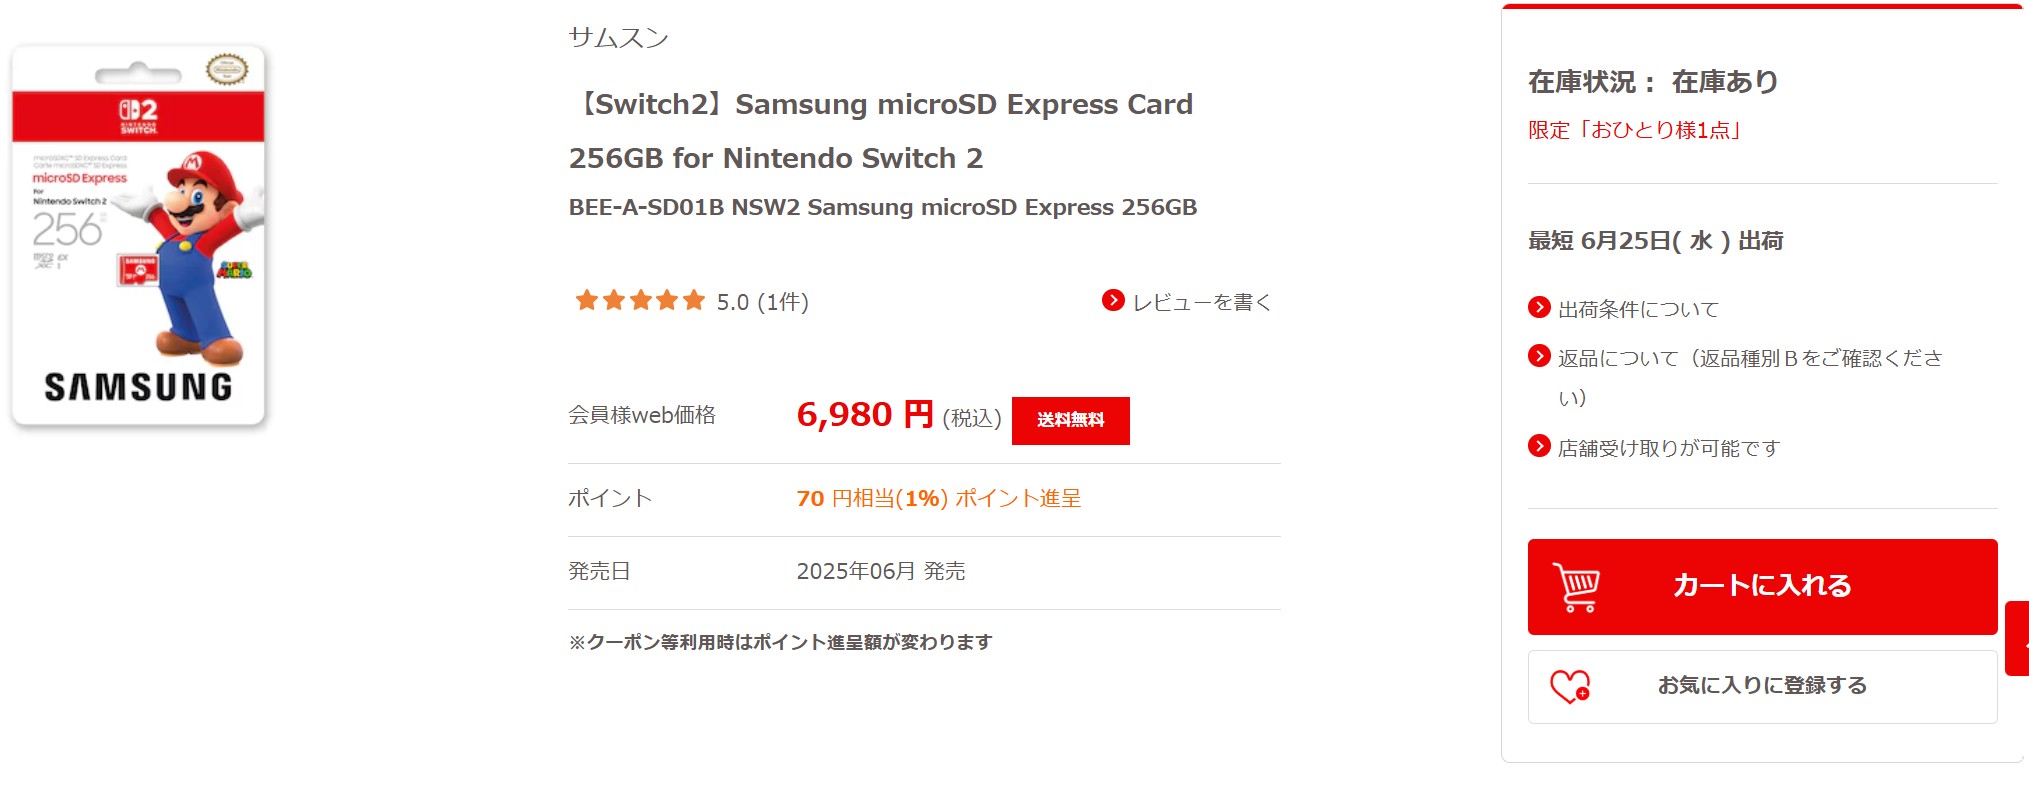Screen dimensions: 2029x787
Task: Click the arrow icon beside 店舗受け取りが可能です
Action: (1539, 446)
